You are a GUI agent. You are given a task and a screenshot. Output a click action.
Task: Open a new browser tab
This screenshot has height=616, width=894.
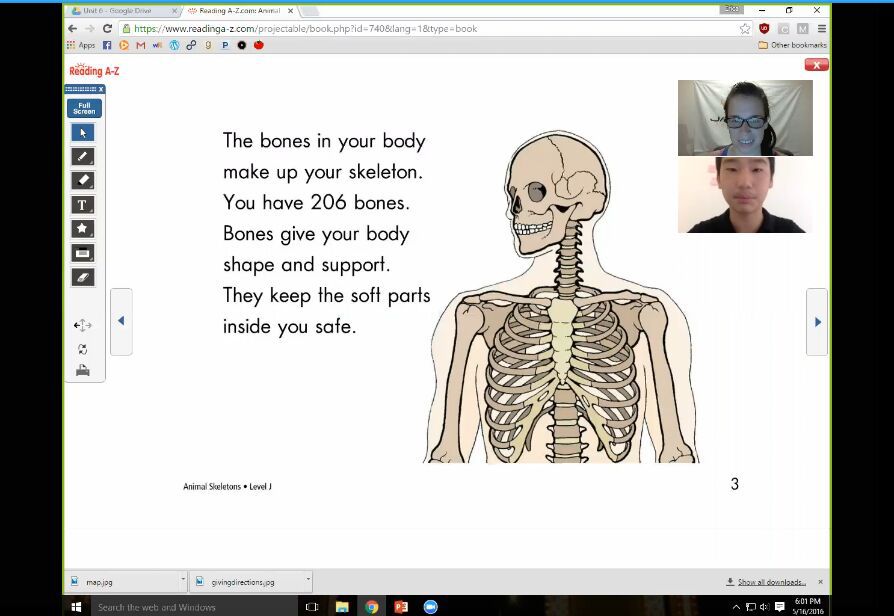308,11
